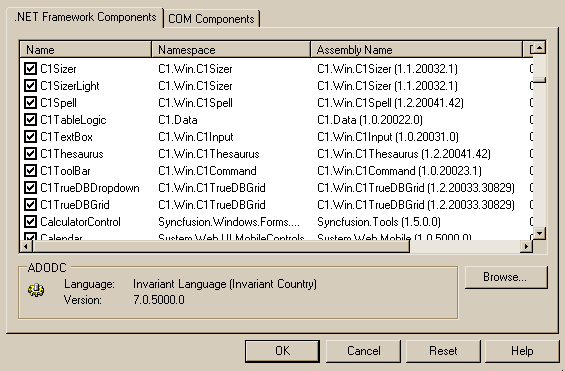Uncheck the C1Thesaurus component
This screenshot has width=565, height=371.
tap(30, 154)
